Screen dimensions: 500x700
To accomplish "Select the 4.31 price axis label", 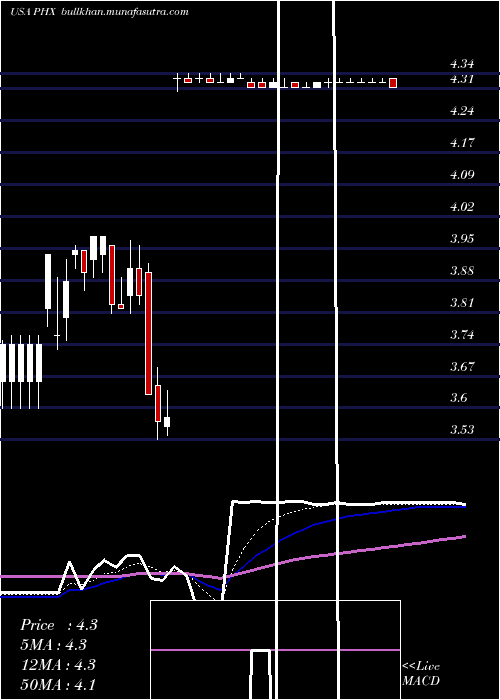I will tap(462, 79).
